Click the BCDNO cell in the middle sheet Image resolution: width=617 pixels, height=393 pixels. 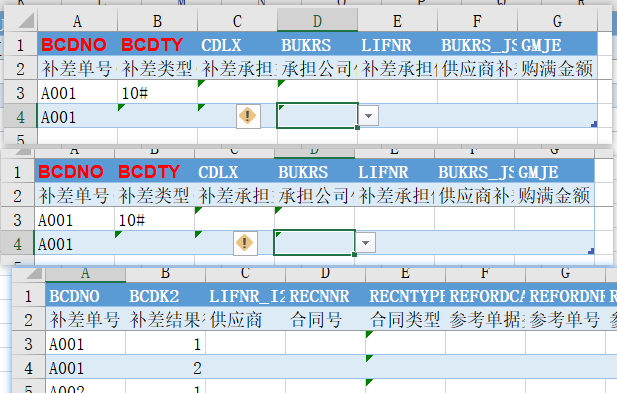(74, 172)
